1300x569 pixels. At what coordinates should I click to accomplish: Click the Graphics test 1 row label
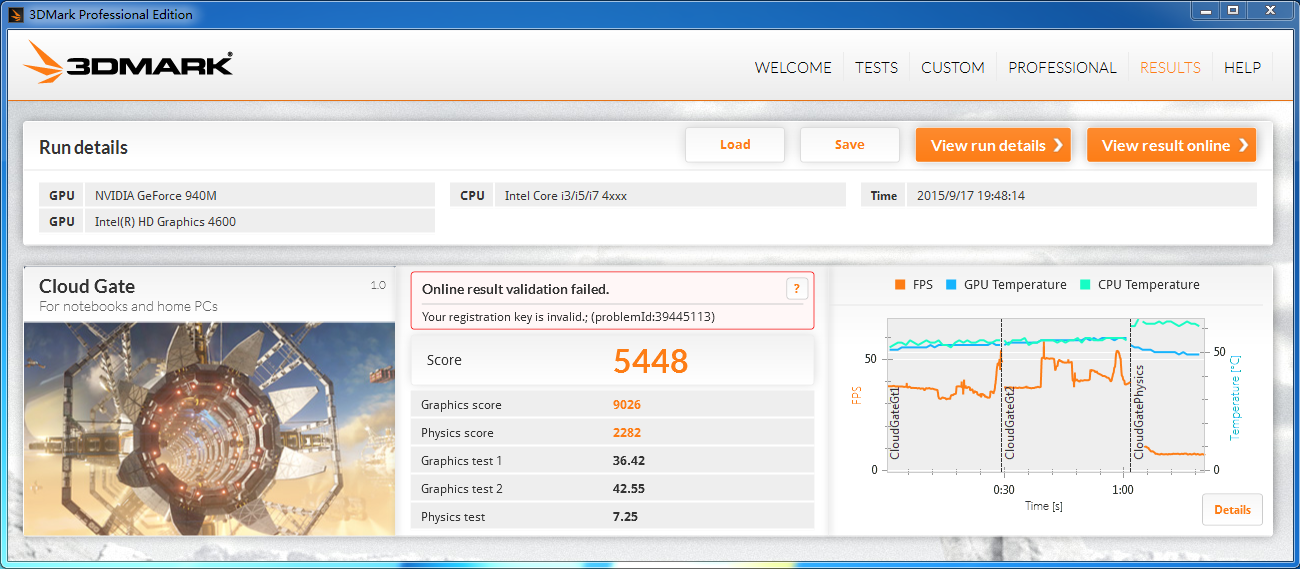pyautogui.click(x=461, y=461)
